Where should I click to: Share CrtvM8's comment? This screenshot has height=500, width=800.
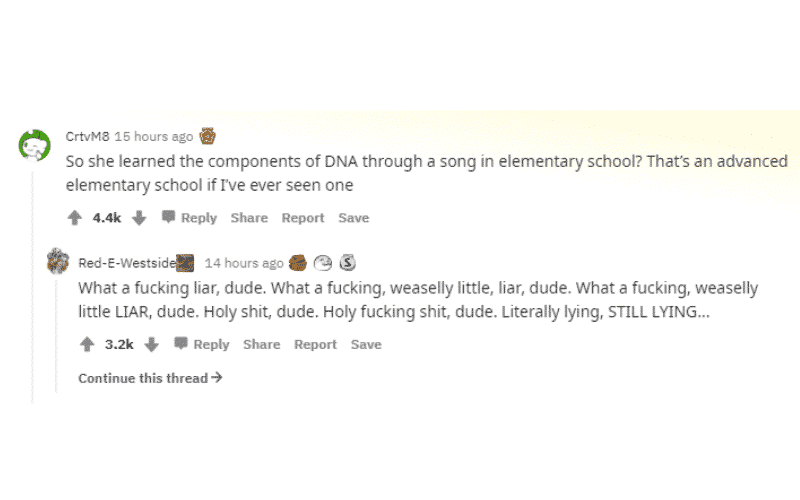[249, 218]
